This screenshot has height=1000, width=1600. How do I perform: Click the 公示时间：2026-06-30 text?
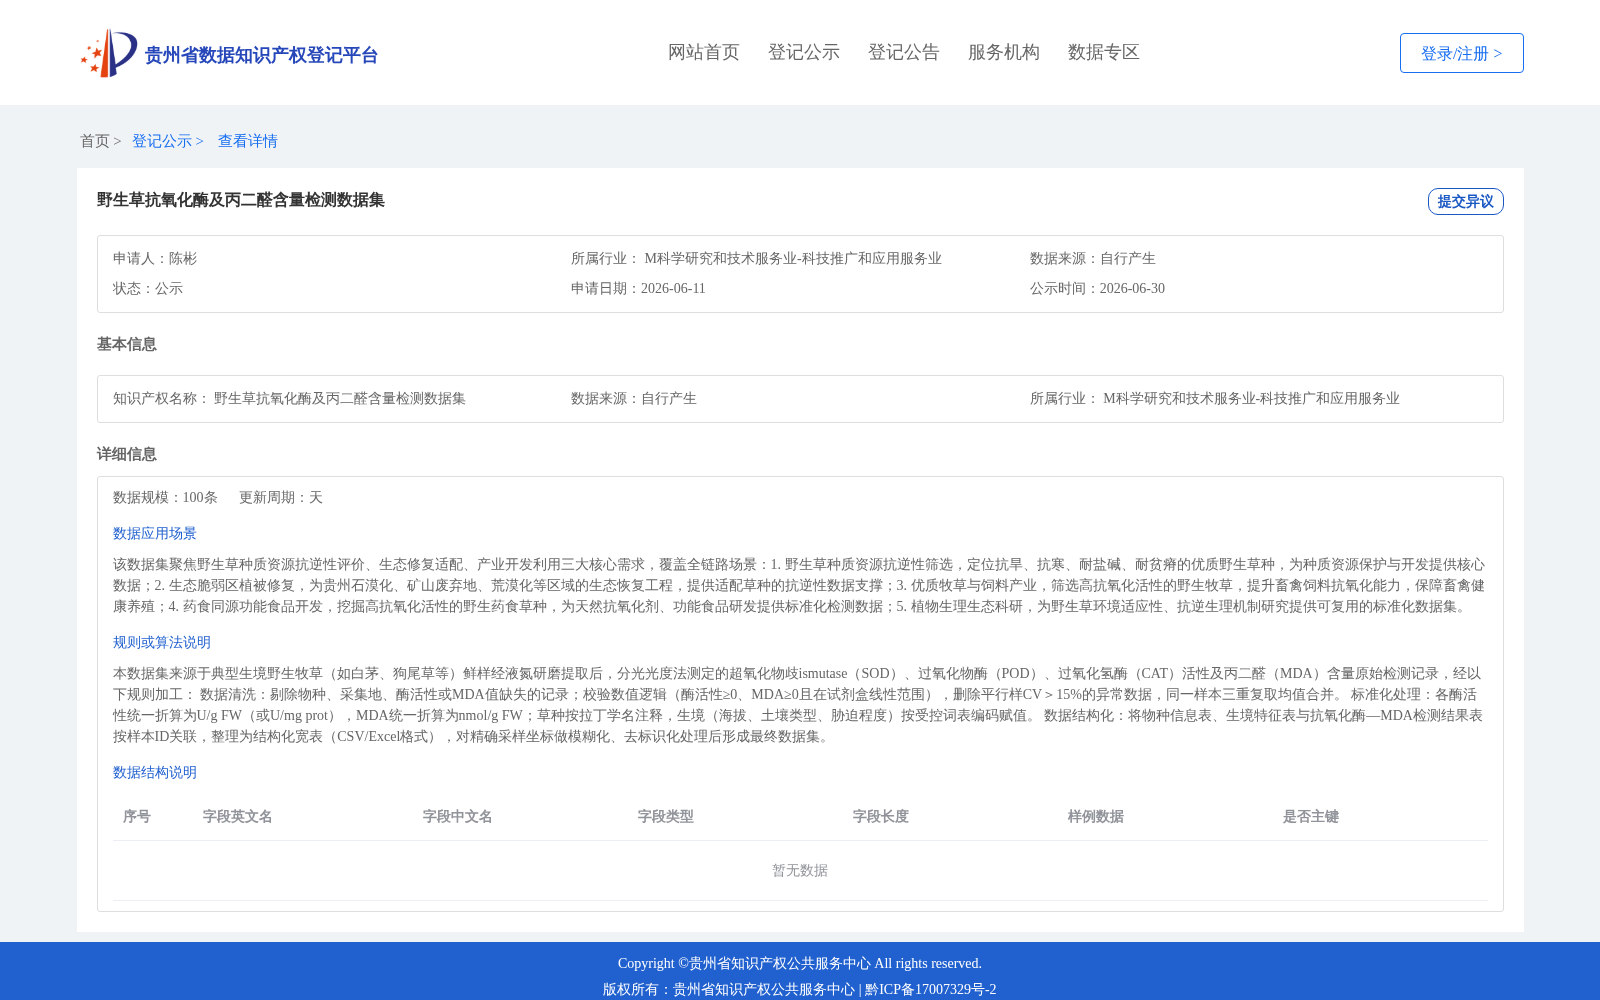[1097, 288]
